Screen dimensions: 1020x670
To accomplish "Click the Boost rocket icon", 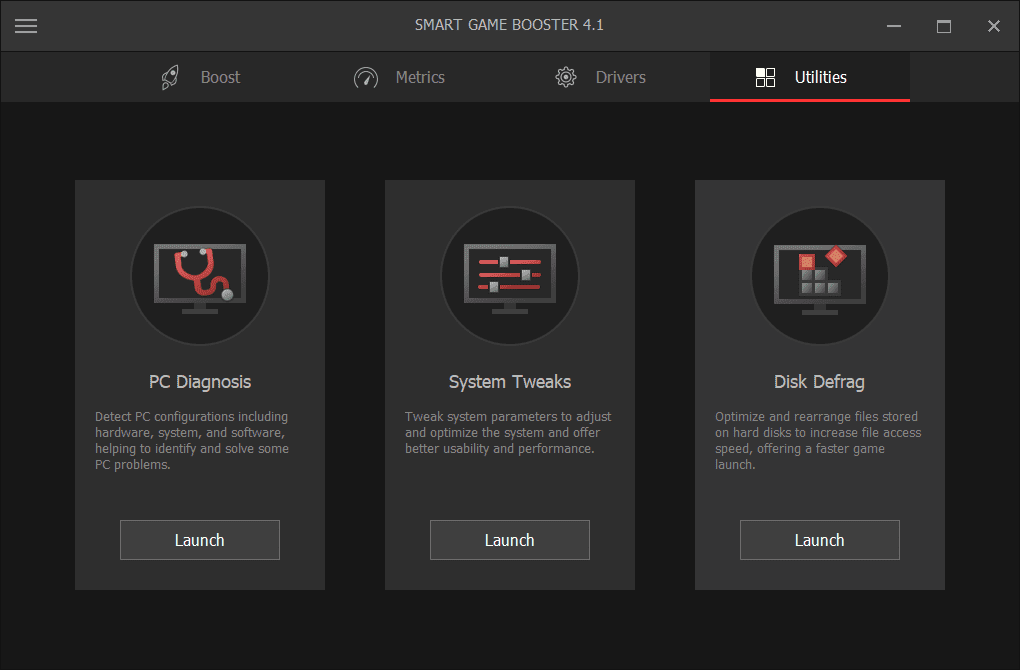I will [170, 77].
